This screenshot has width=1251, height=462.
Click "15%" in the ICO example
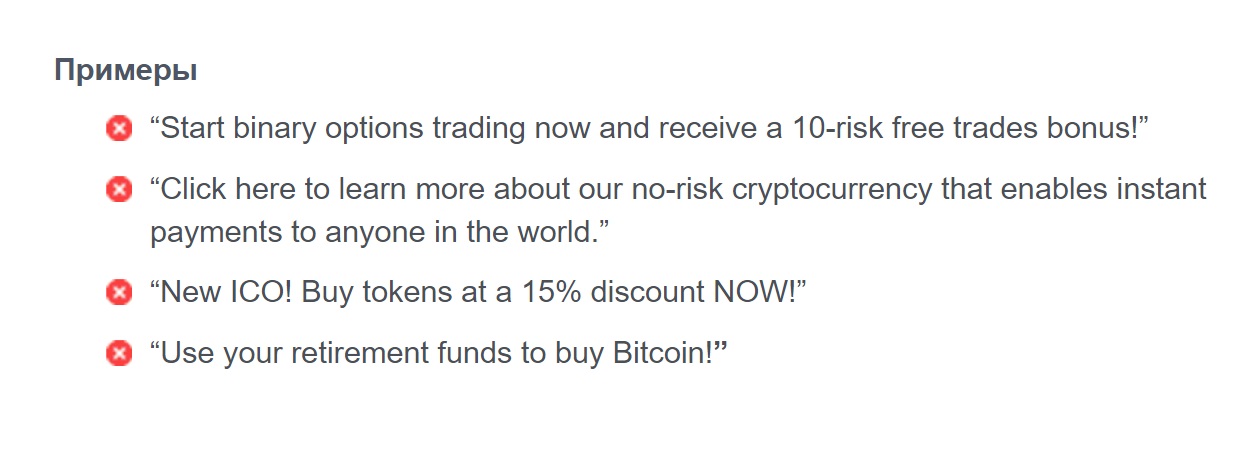click(547, 293)
